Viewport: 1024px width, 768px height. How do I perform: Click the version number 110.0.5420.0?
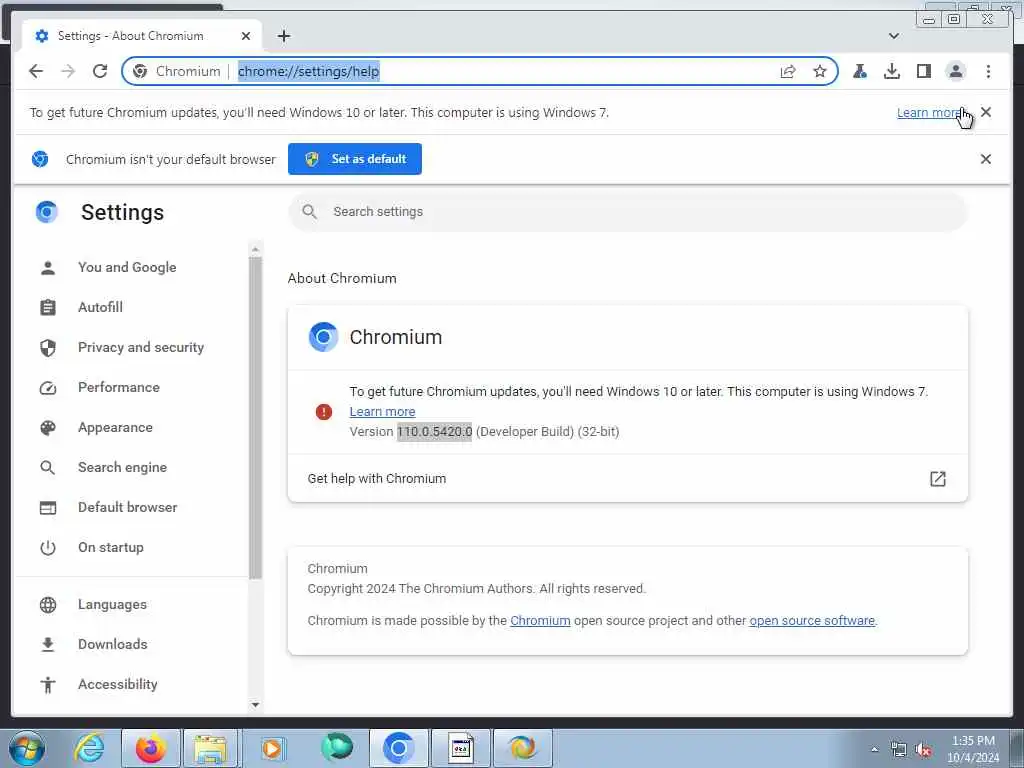(434, 432)
